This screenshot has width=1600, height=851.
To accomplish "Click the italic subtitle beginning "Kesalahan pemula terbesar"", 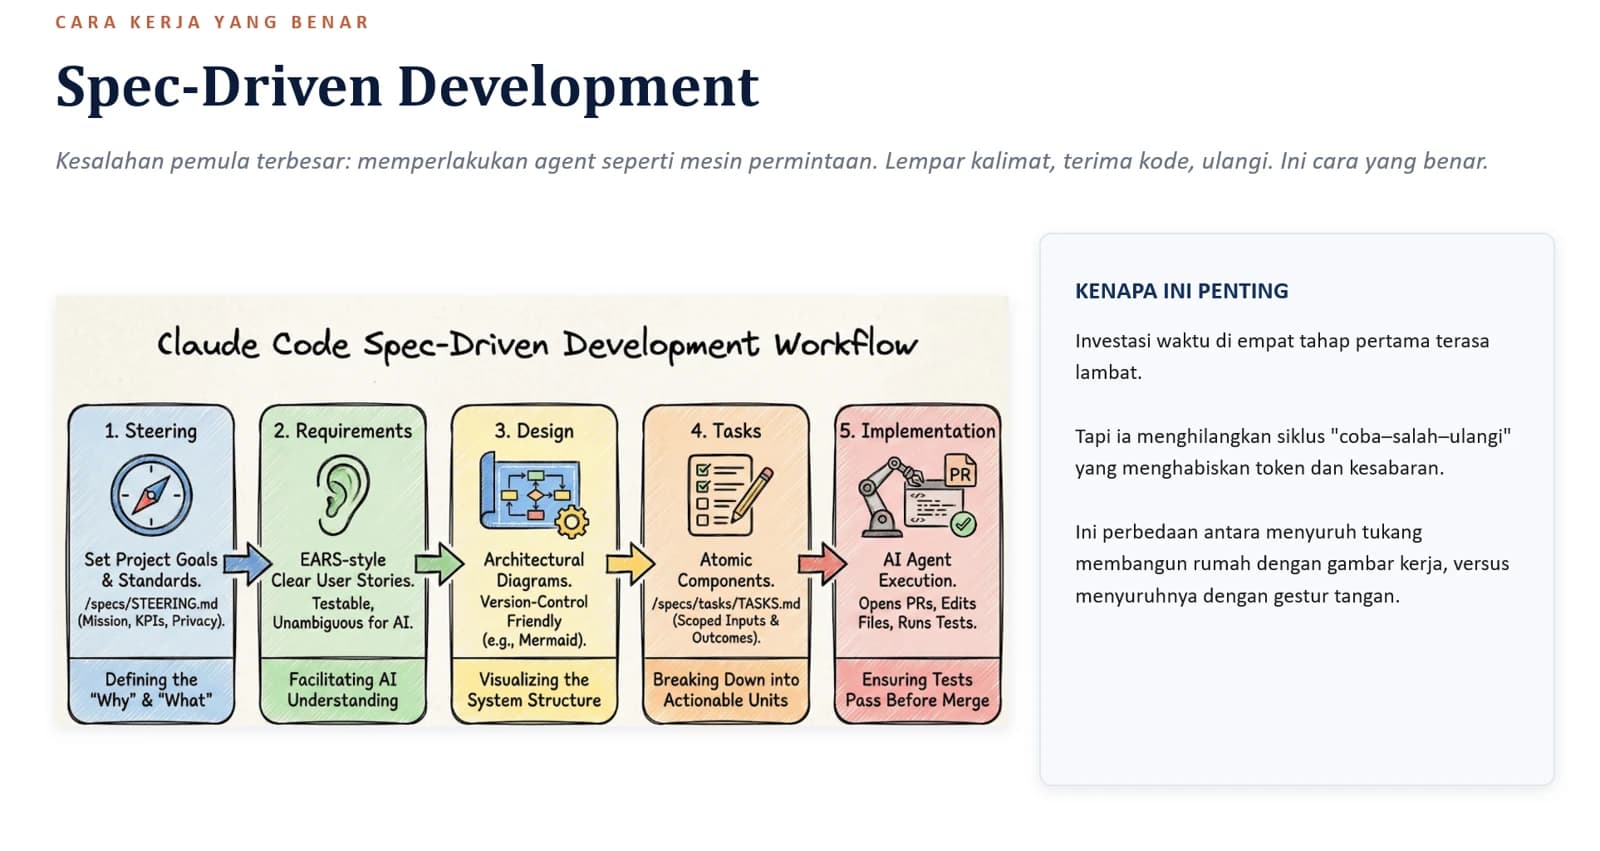I will 771,161.
